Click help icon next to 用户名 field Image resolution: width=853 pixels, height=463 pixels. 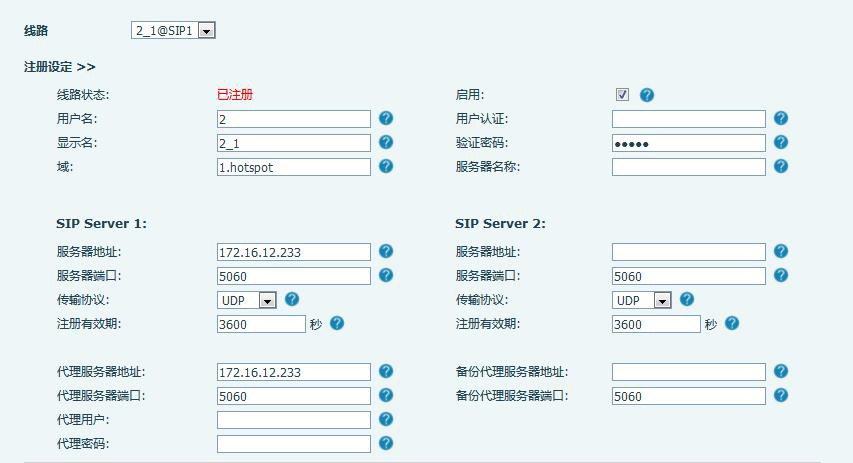tap(386, 118)
